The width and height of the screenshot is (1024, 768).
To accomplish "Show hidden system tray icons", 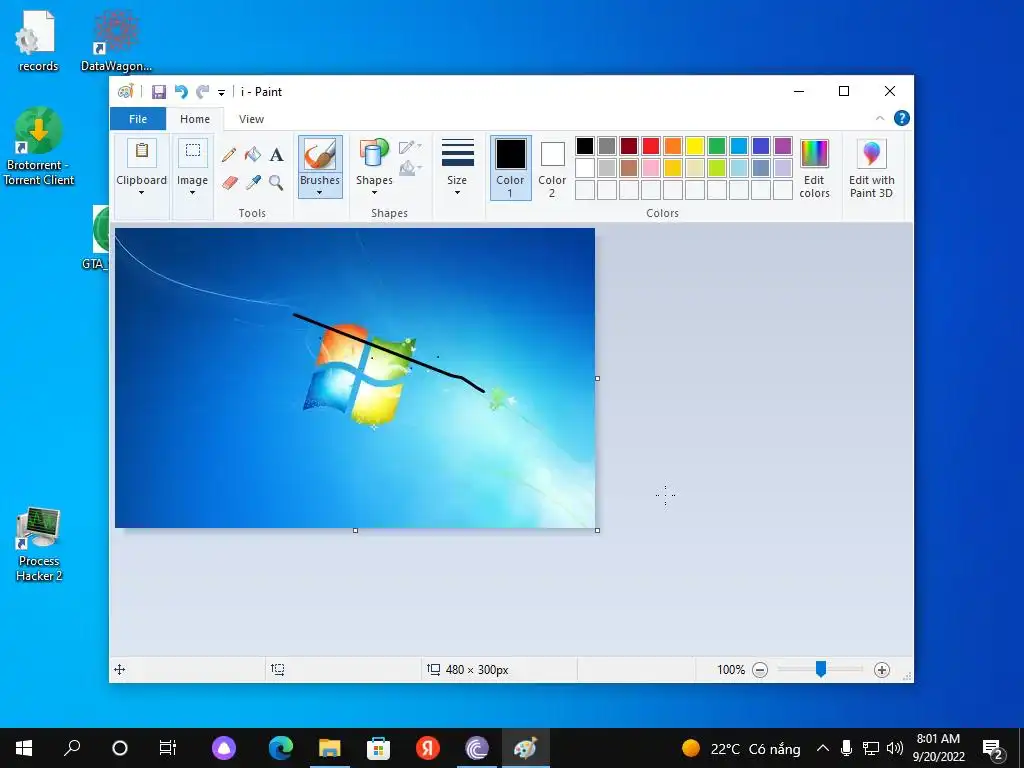I will coord(823,748).
